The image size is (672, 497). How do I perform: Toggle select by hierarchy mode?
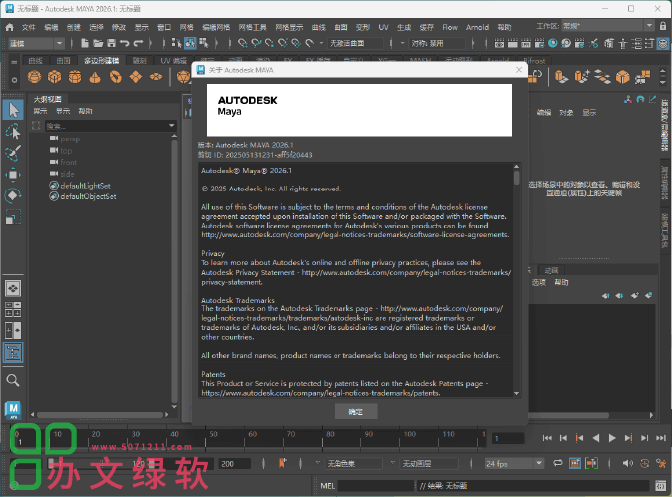click(176, 43)
